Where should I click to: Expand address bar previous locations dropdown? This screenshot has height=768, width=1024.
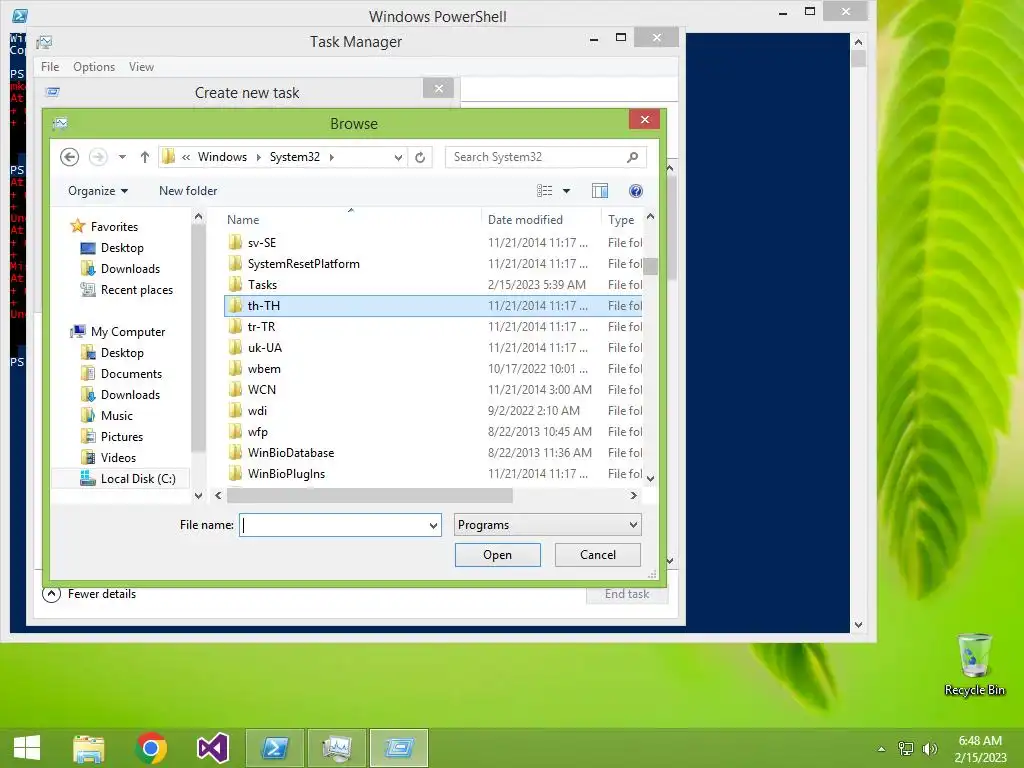tap(398, 157)
